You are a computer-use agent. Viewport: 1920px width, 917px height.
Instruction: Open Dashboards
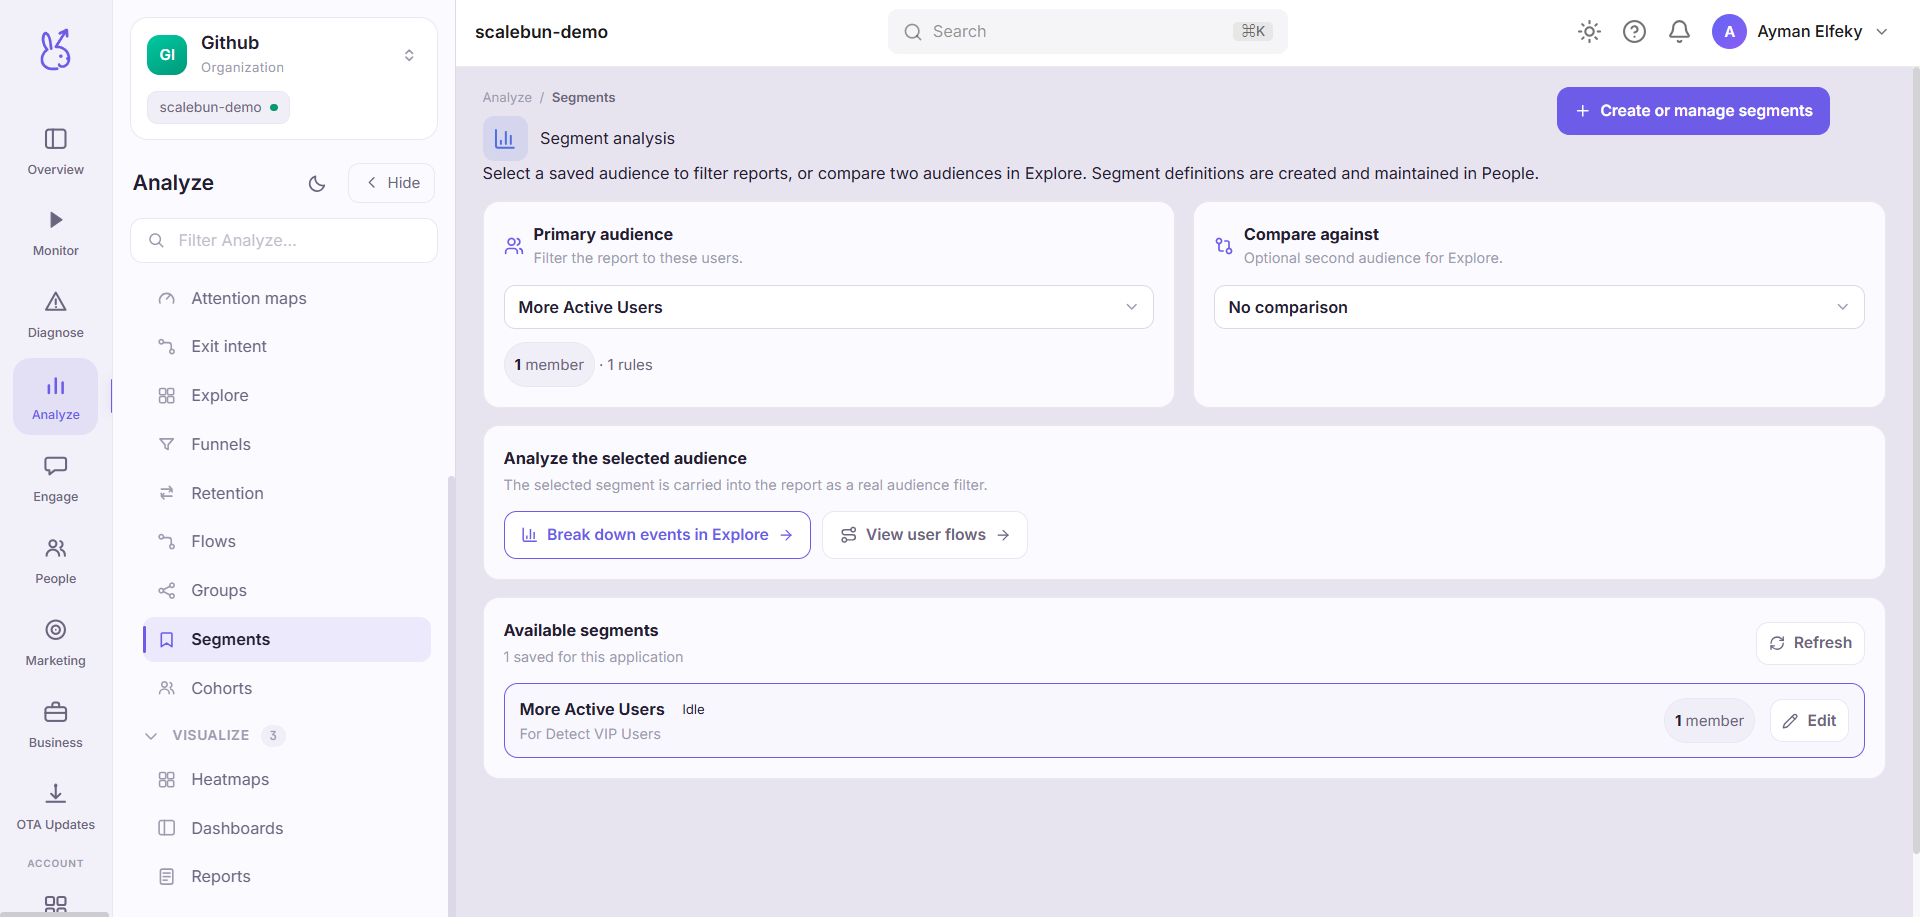pyautogui.click(x=286, y=828)
